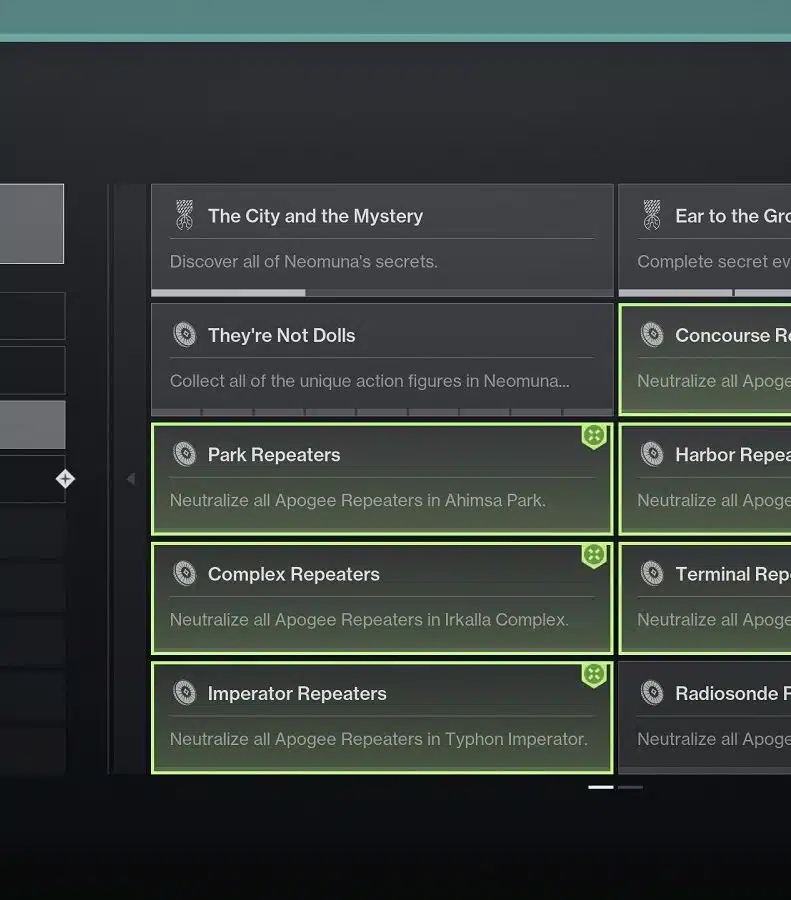Open the Imperator Repeaters triumph
Image resolution: width=791 pixels, height=900 pixels.
pos(382,717)
